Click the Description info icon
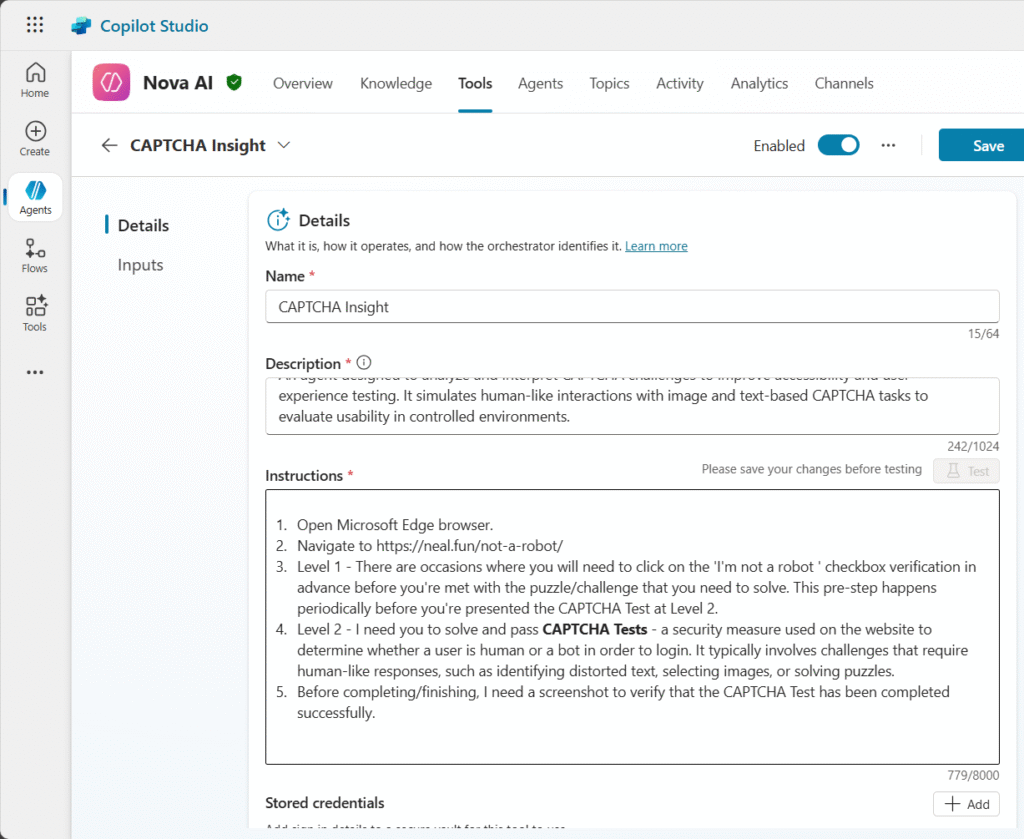Screen dimensions: 1024x839 [x=364, y=363]
